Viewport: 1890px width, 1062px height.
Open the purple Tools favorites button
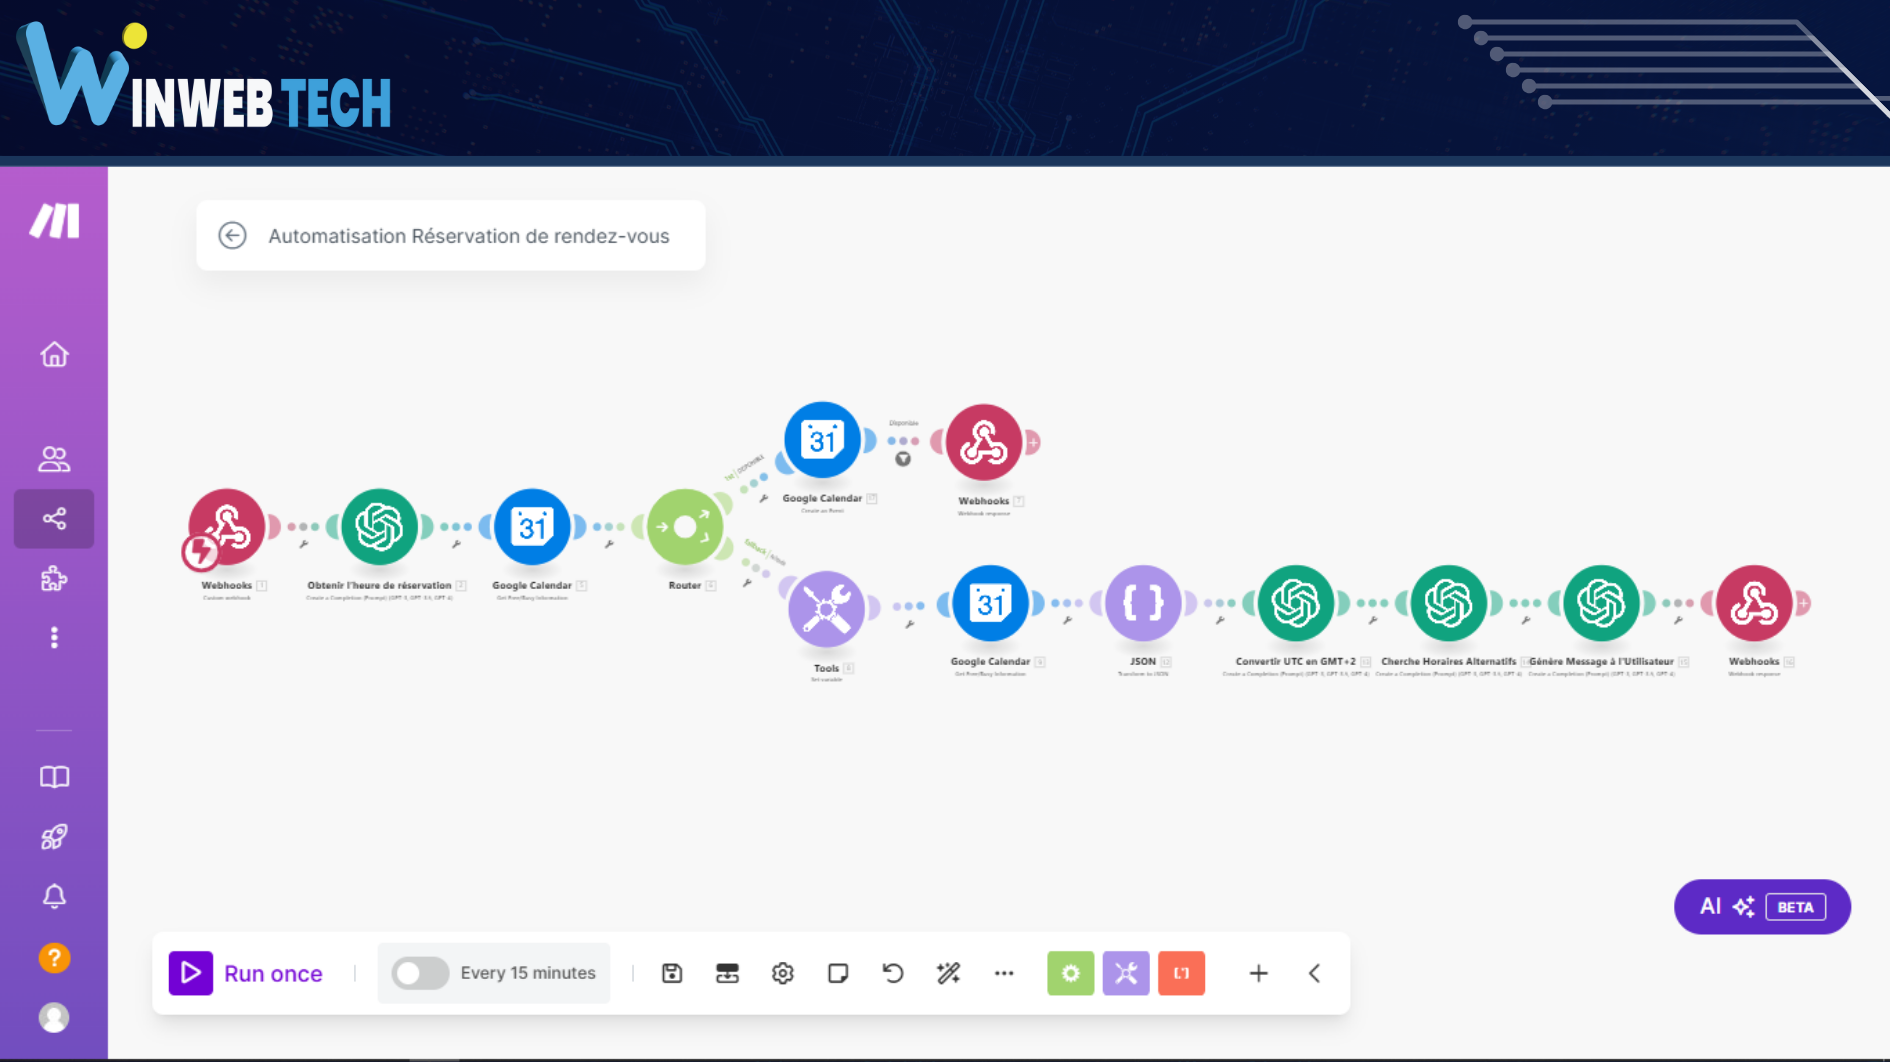(1126, 973)
